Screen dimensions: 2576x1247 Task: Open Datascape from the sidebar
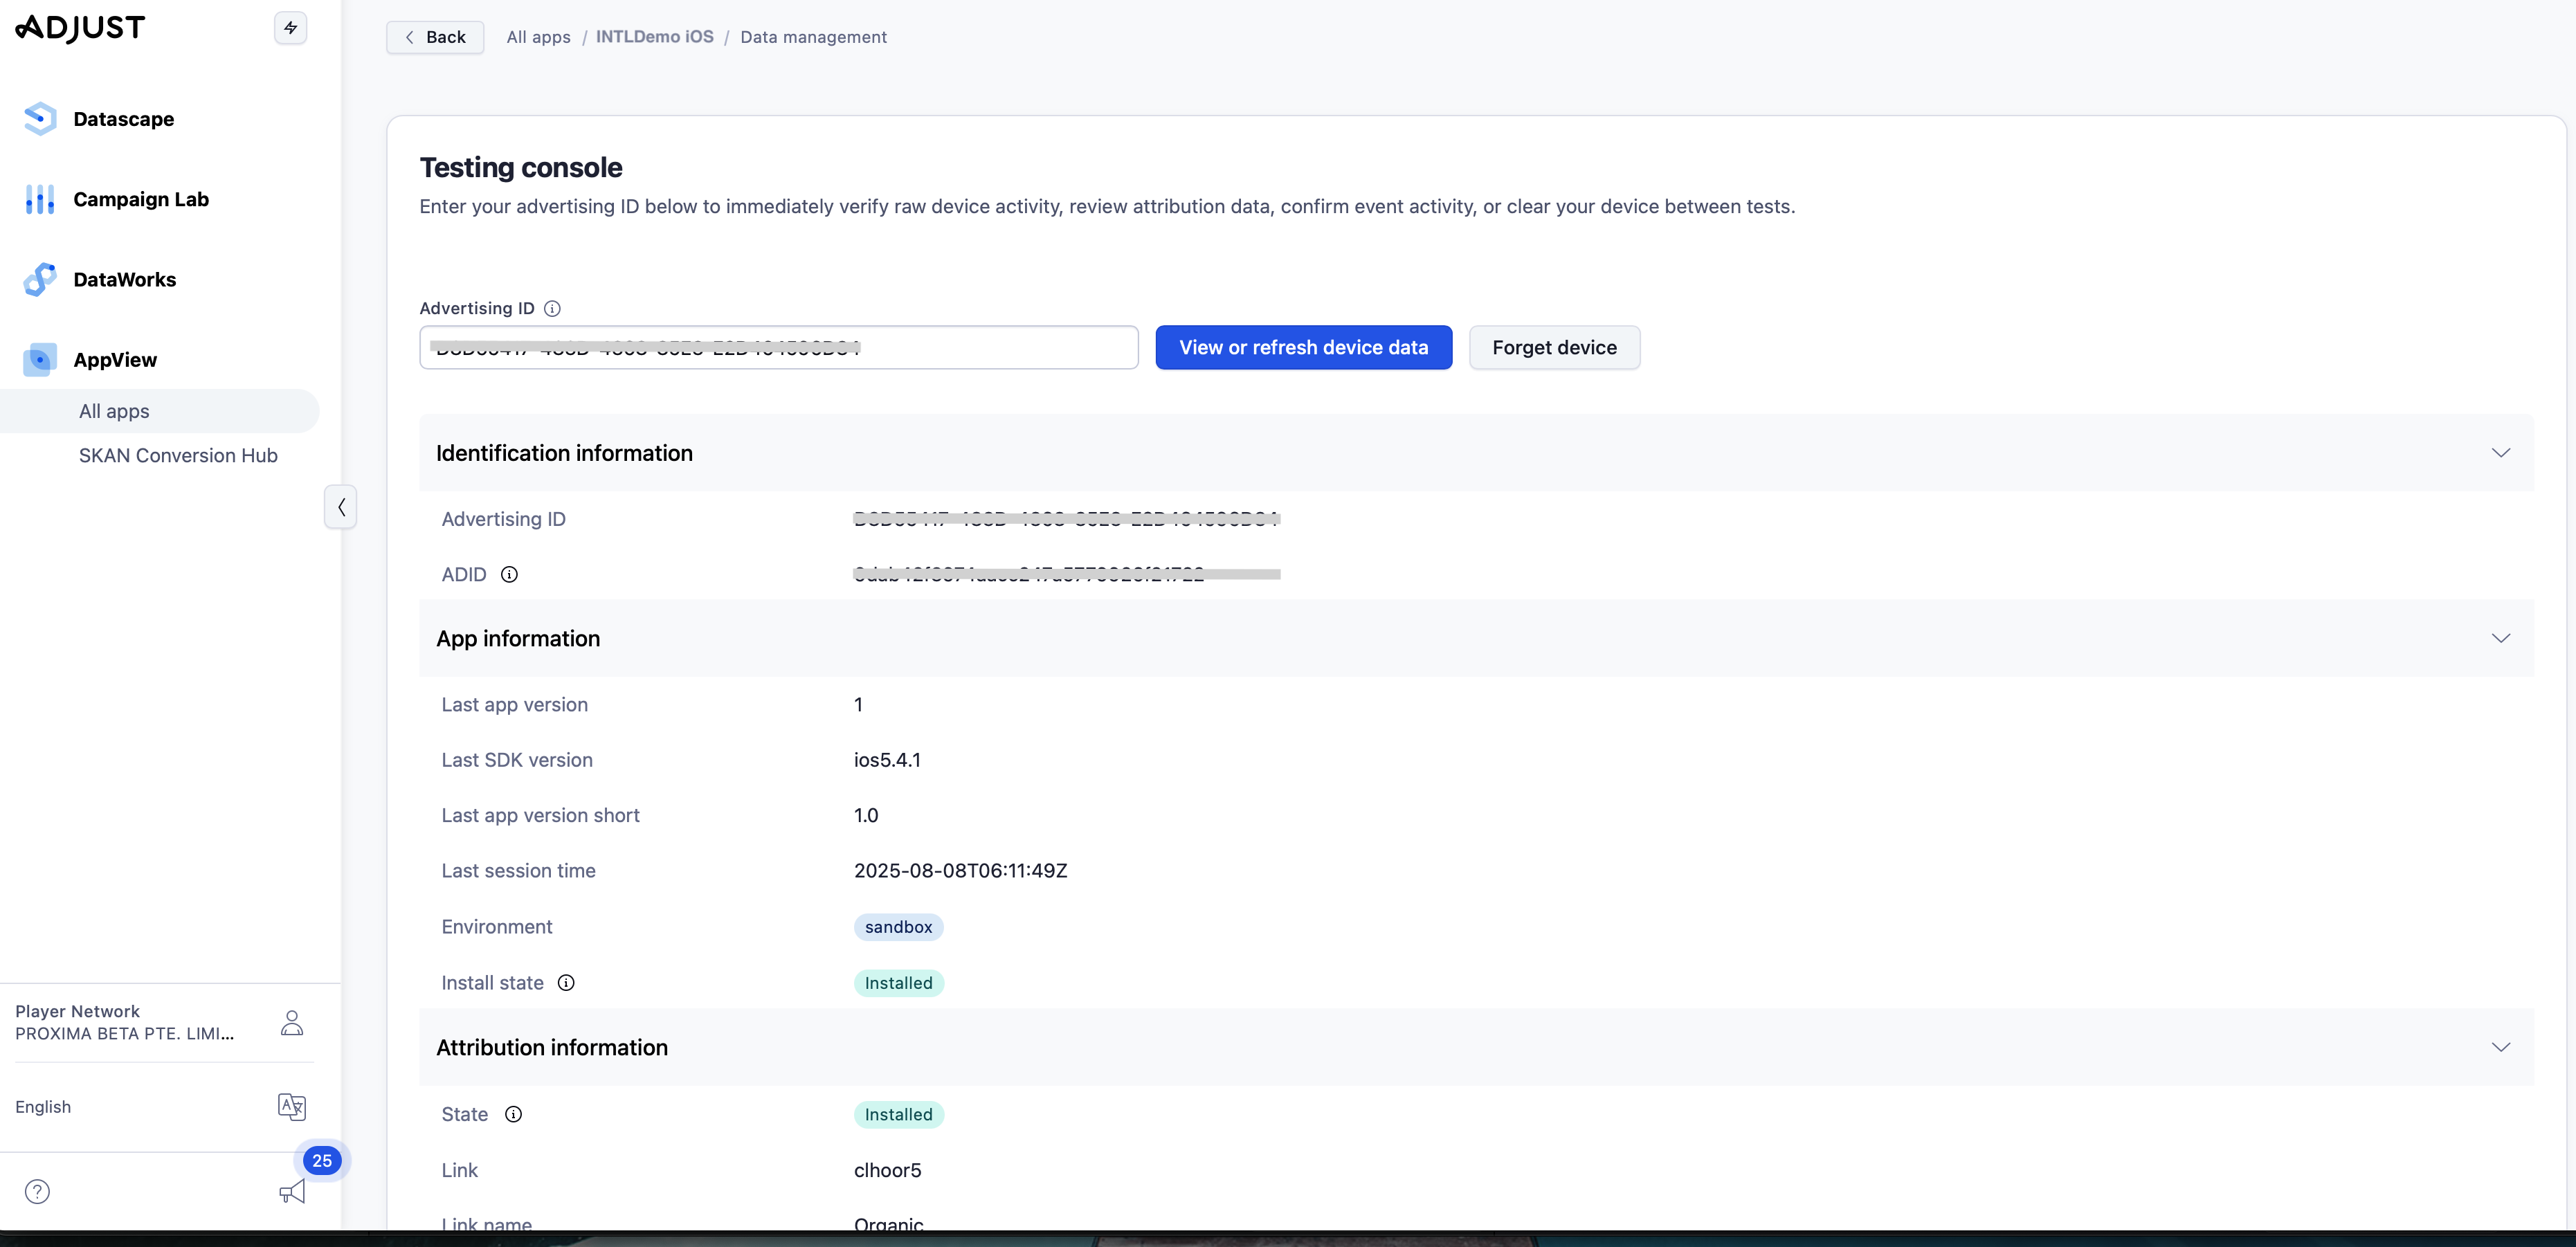pos(123,119)
